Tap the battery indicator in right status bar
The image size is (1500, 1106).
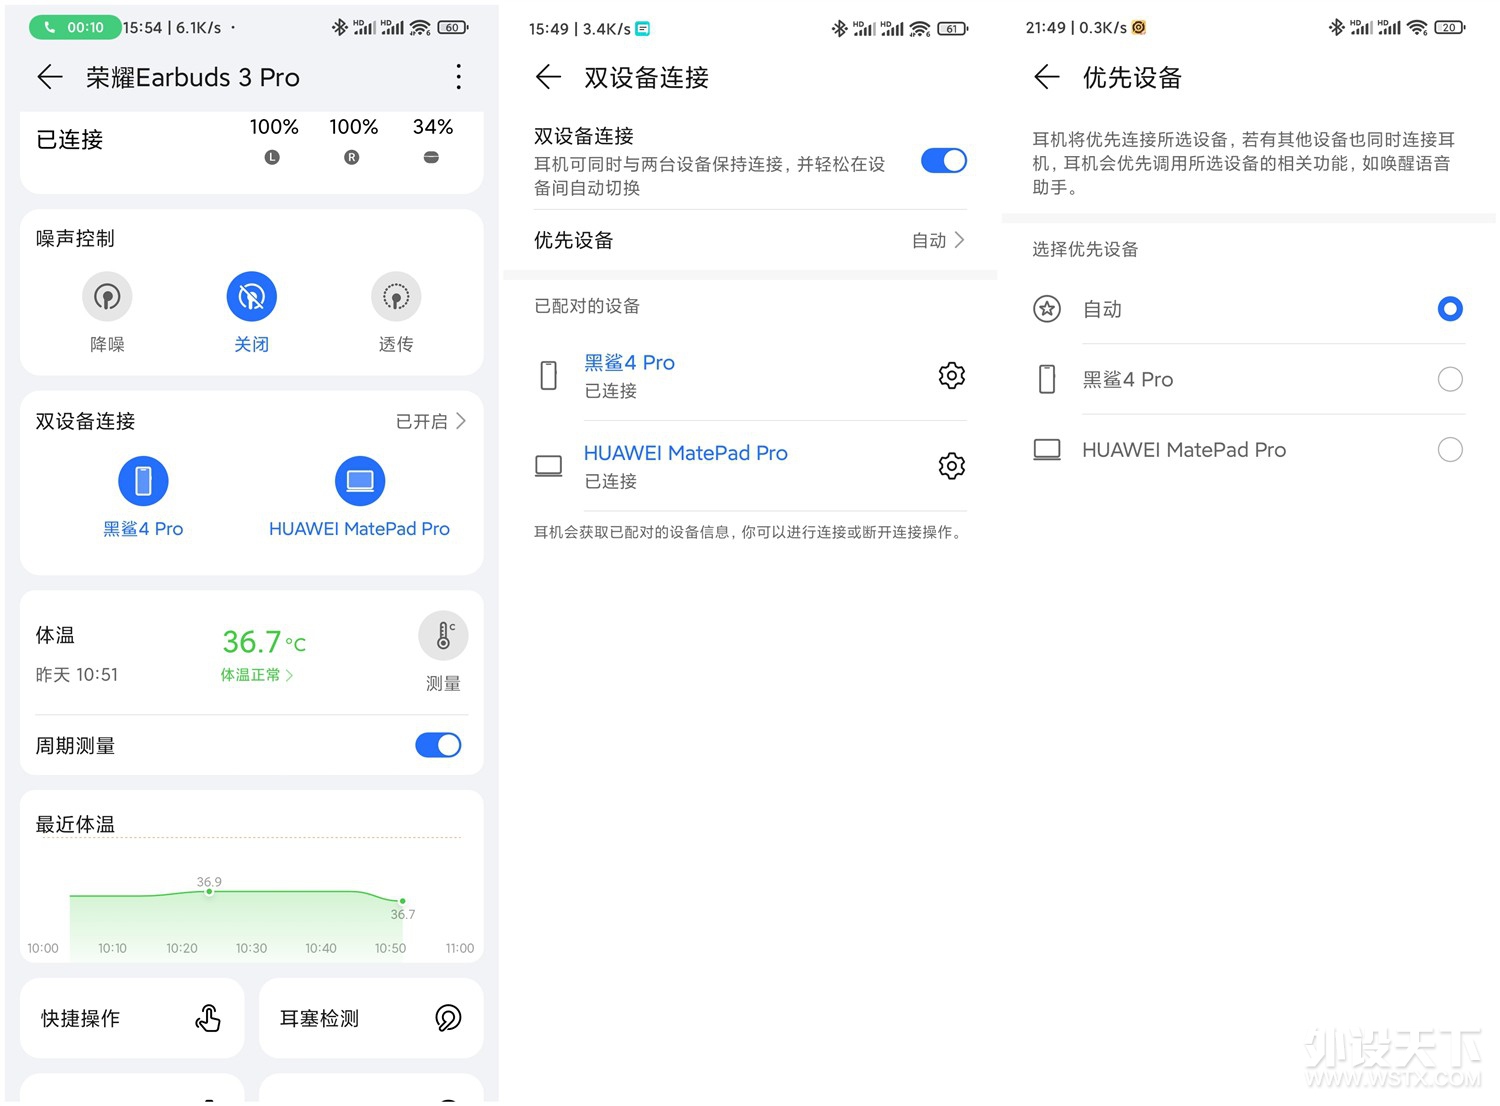click(x=1450, y=28)
